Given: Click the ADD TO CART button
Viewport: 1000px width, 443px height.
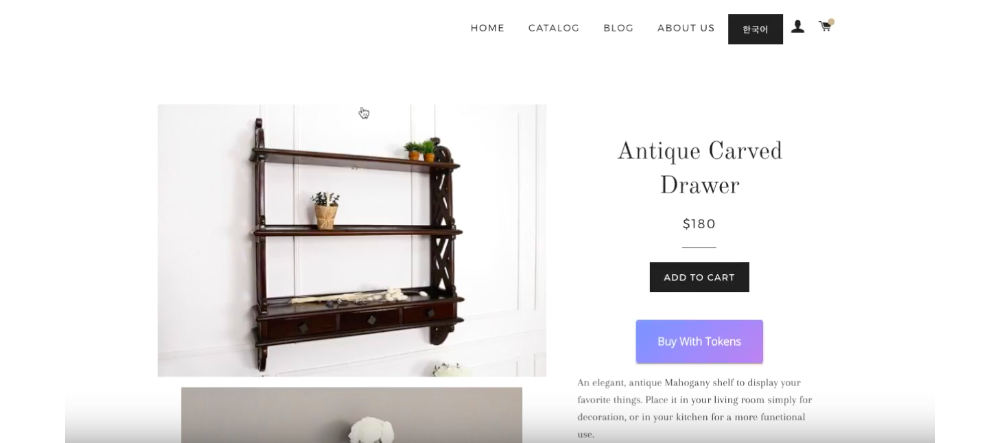Looking at the screenshot, I should (699, 277).
